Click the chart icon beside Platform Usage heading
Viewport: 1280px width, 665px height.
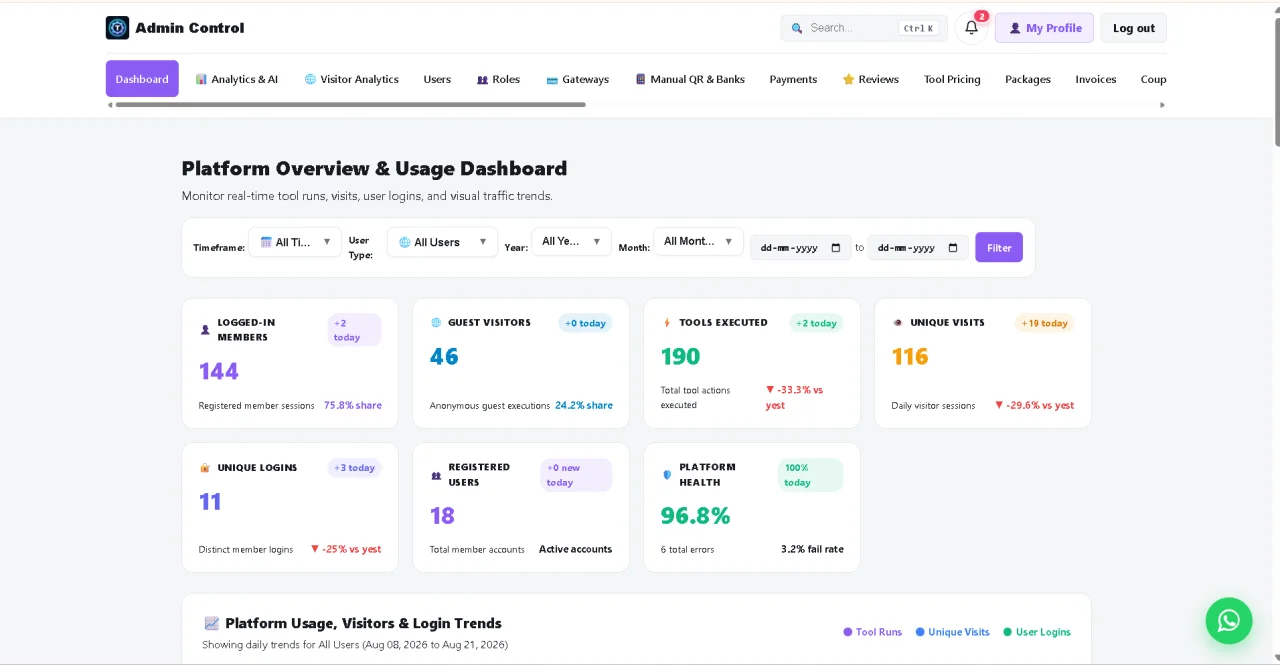point(212,623)
